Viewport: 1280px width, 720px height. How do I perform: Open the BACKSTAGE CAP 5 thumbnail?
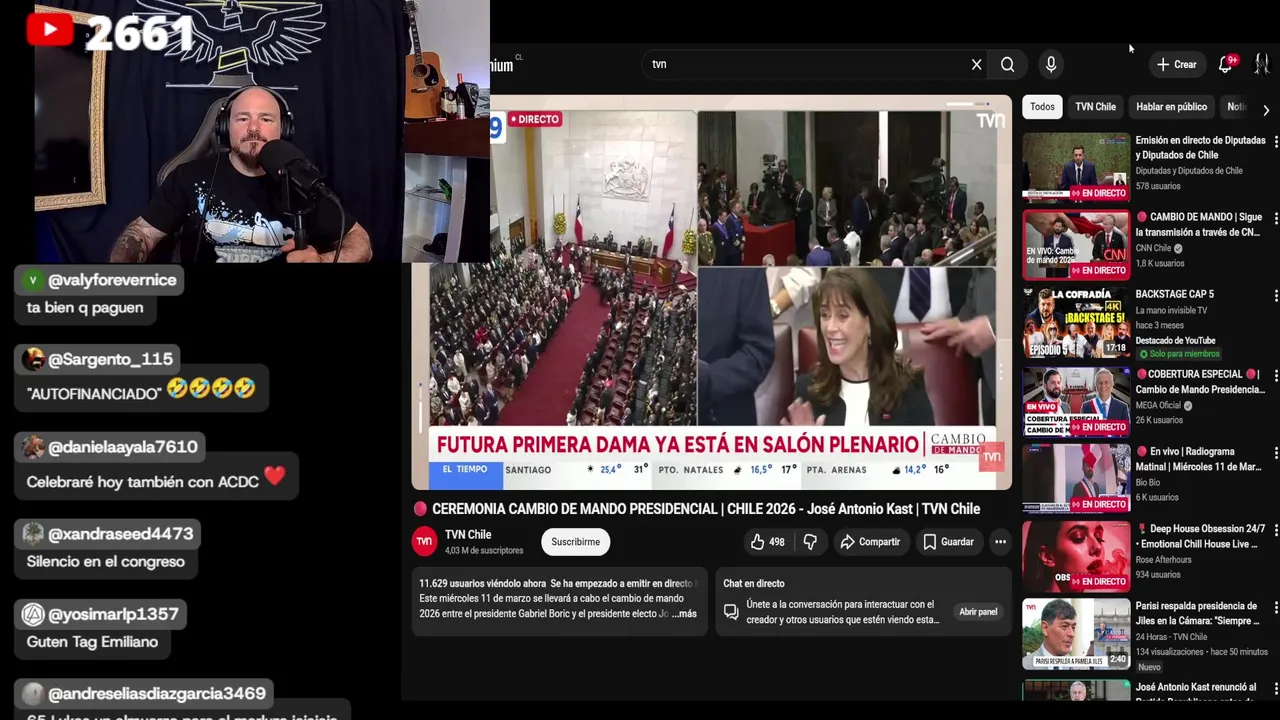[x=1076, y=323]
